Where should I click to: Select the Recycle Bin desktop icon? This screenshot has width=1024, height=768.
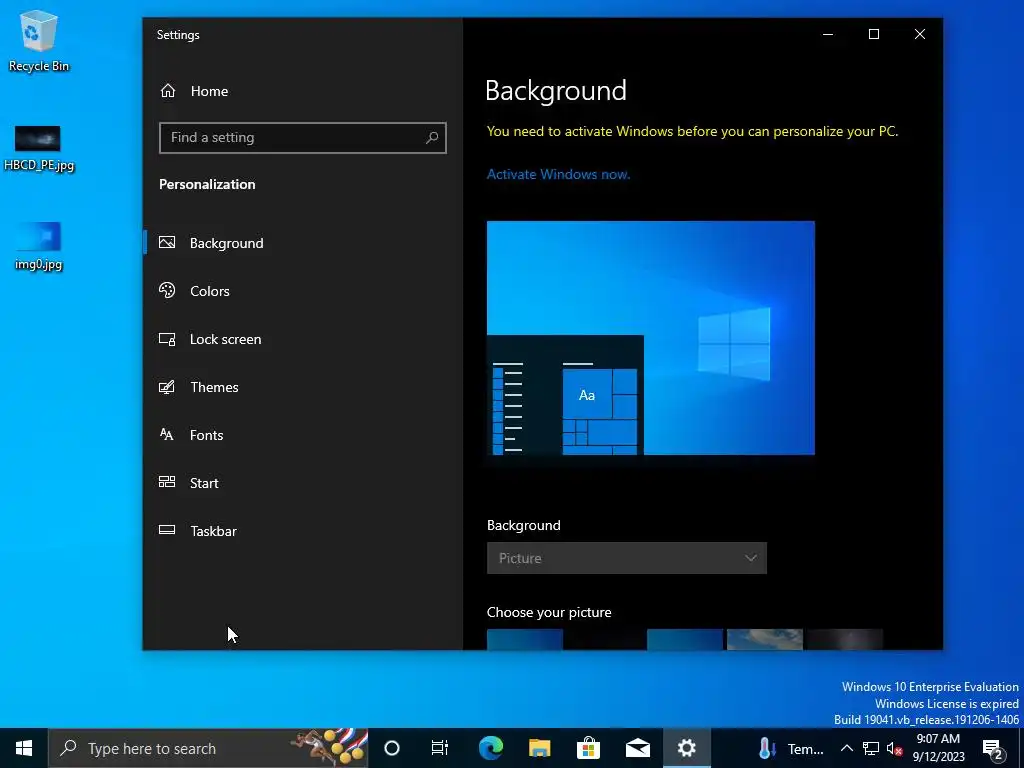[x=39, y=41]
